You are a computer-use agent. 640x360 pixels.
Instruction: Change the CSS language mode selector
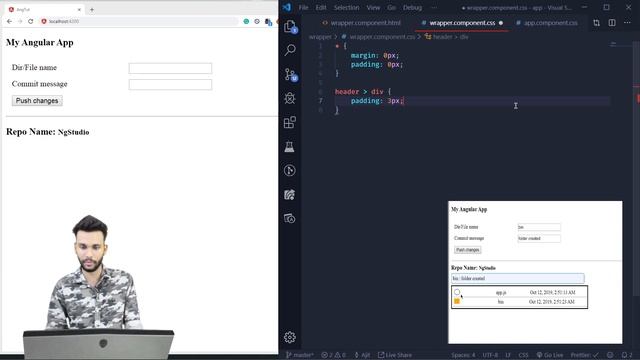point(524,355)
